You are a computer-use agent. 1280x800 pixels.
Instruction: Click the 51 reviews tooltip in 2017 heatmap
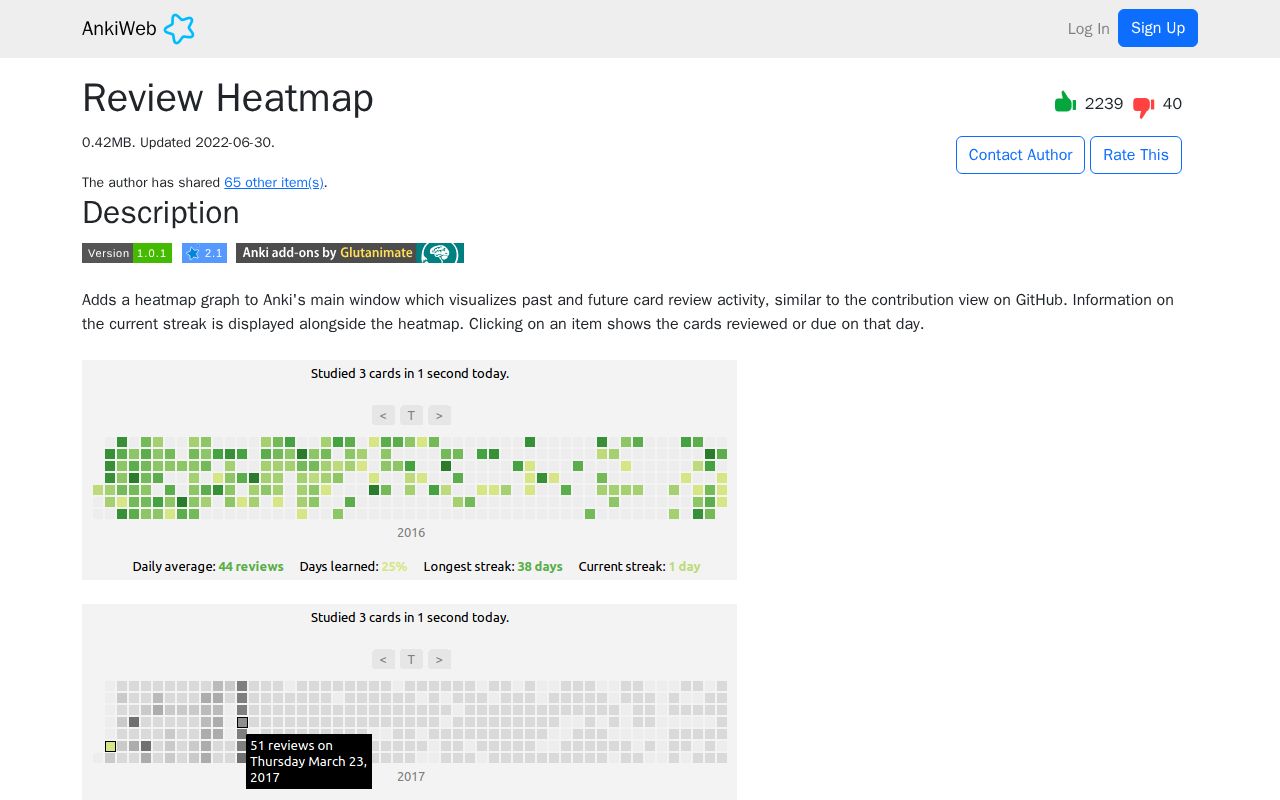[x=309, y=761]
